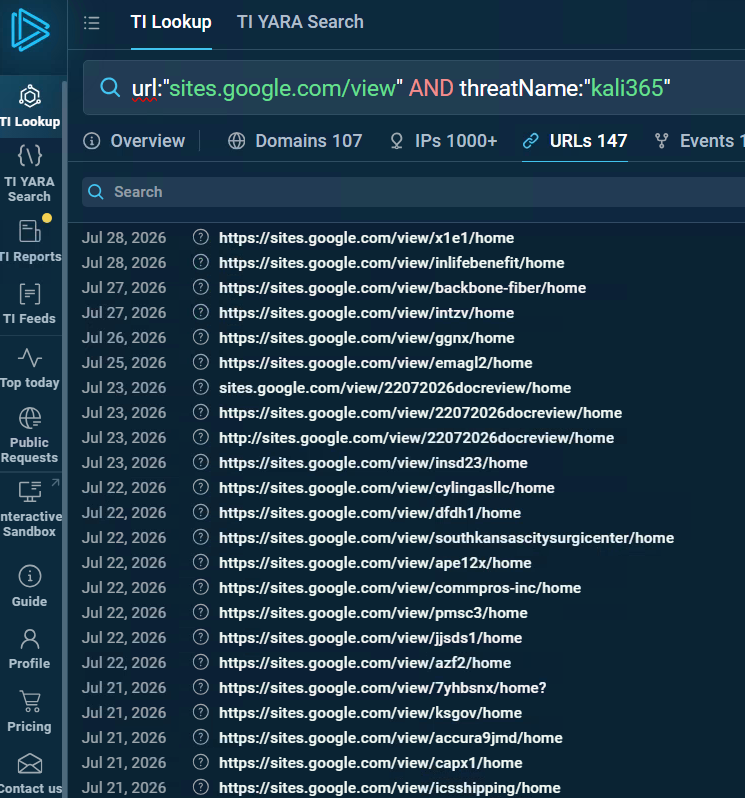745x798 pixels.
Task: Open the icsshipping/home URL link
Action: tap(389, 787)
